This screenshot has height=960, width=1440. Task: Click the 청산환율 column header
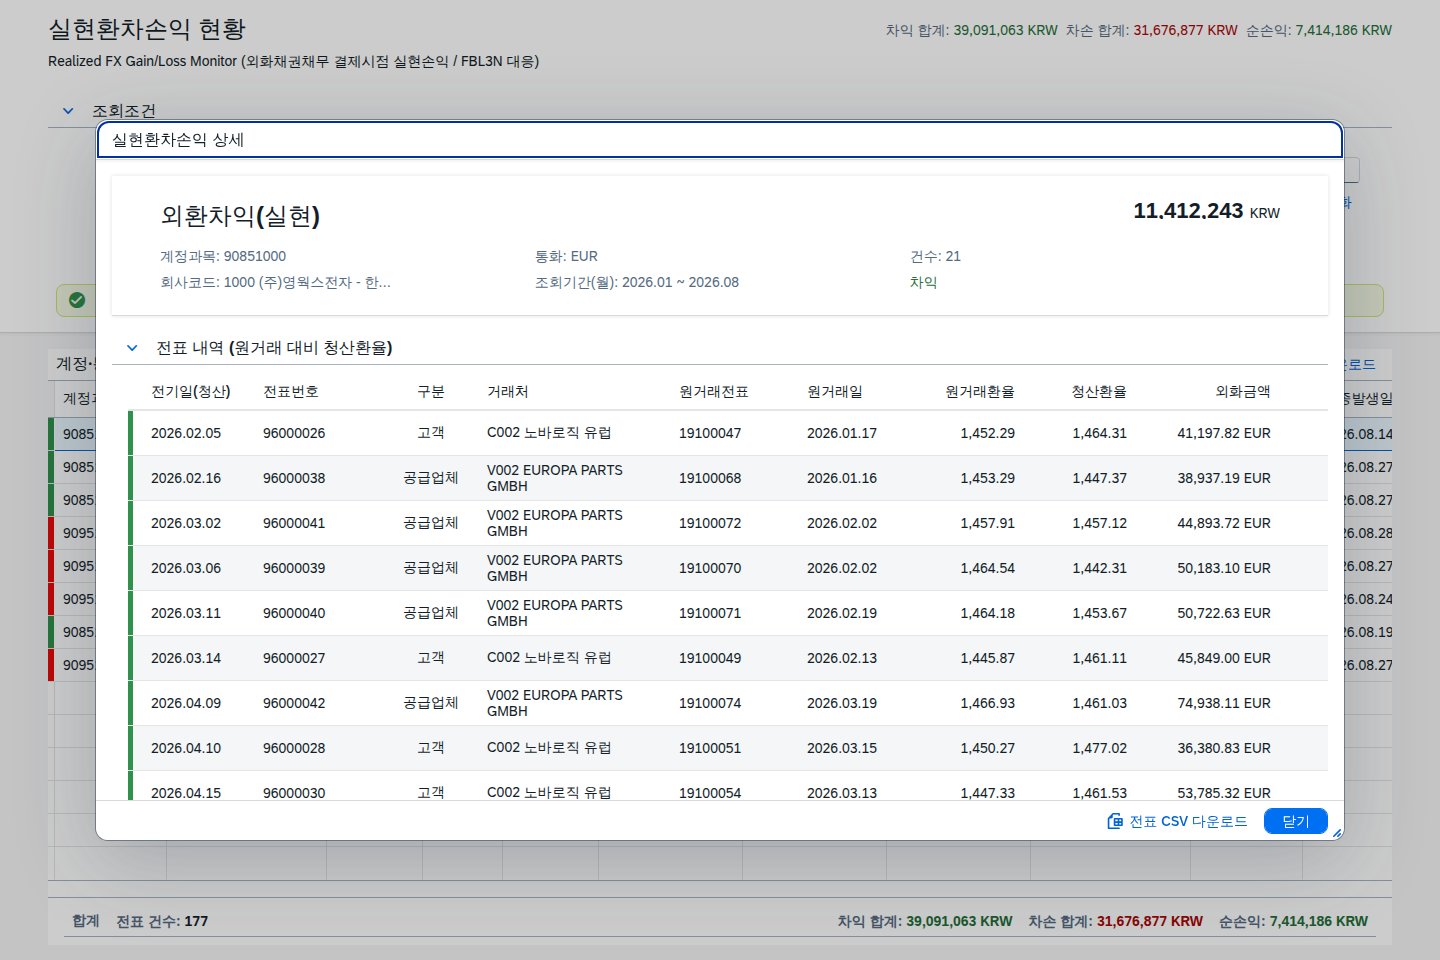(x=1099, y=392)
